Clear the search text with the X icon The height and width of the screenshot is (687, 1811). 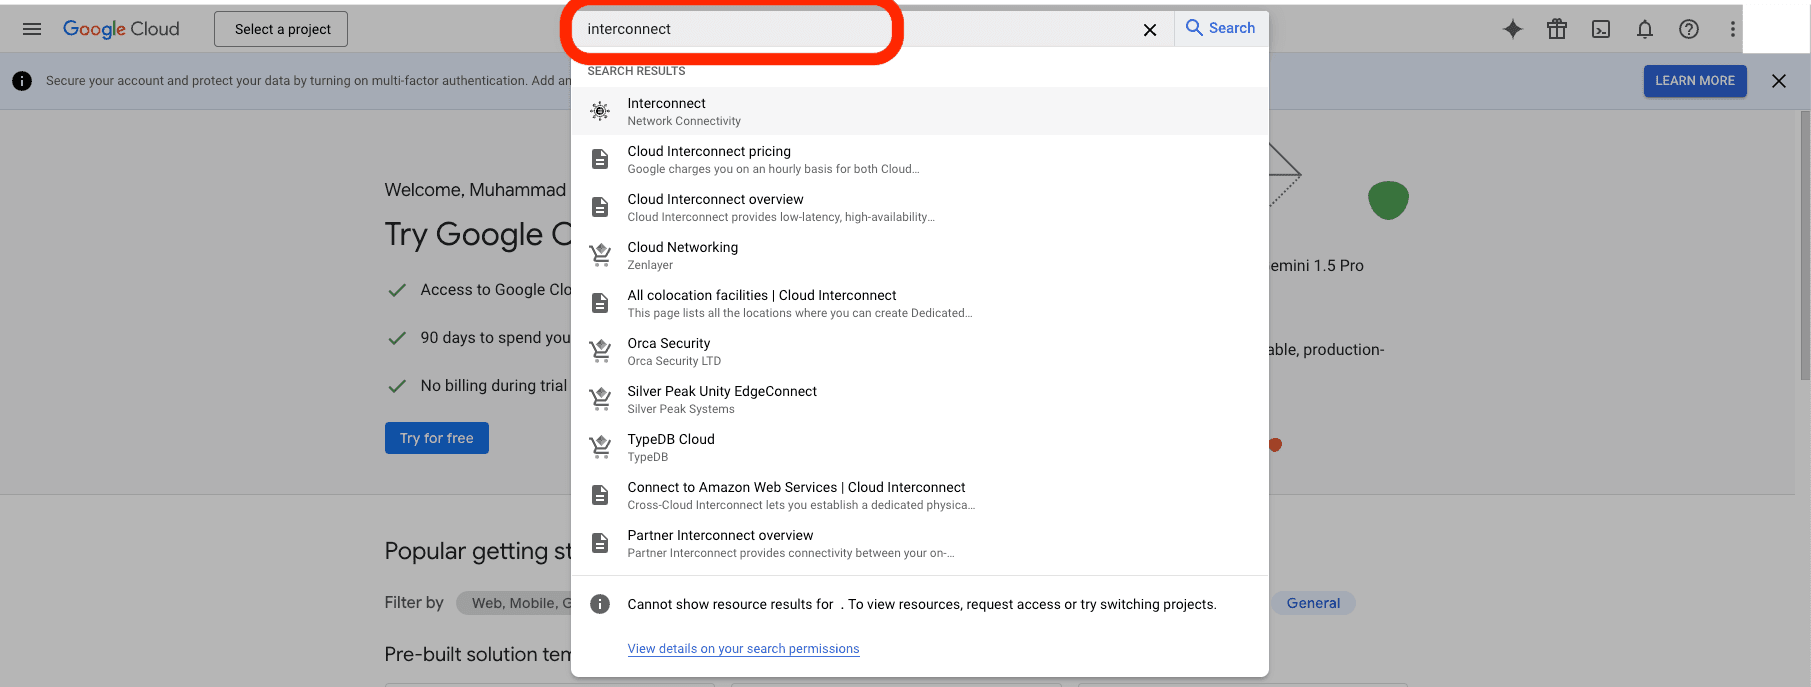[x=1150, y=30]
